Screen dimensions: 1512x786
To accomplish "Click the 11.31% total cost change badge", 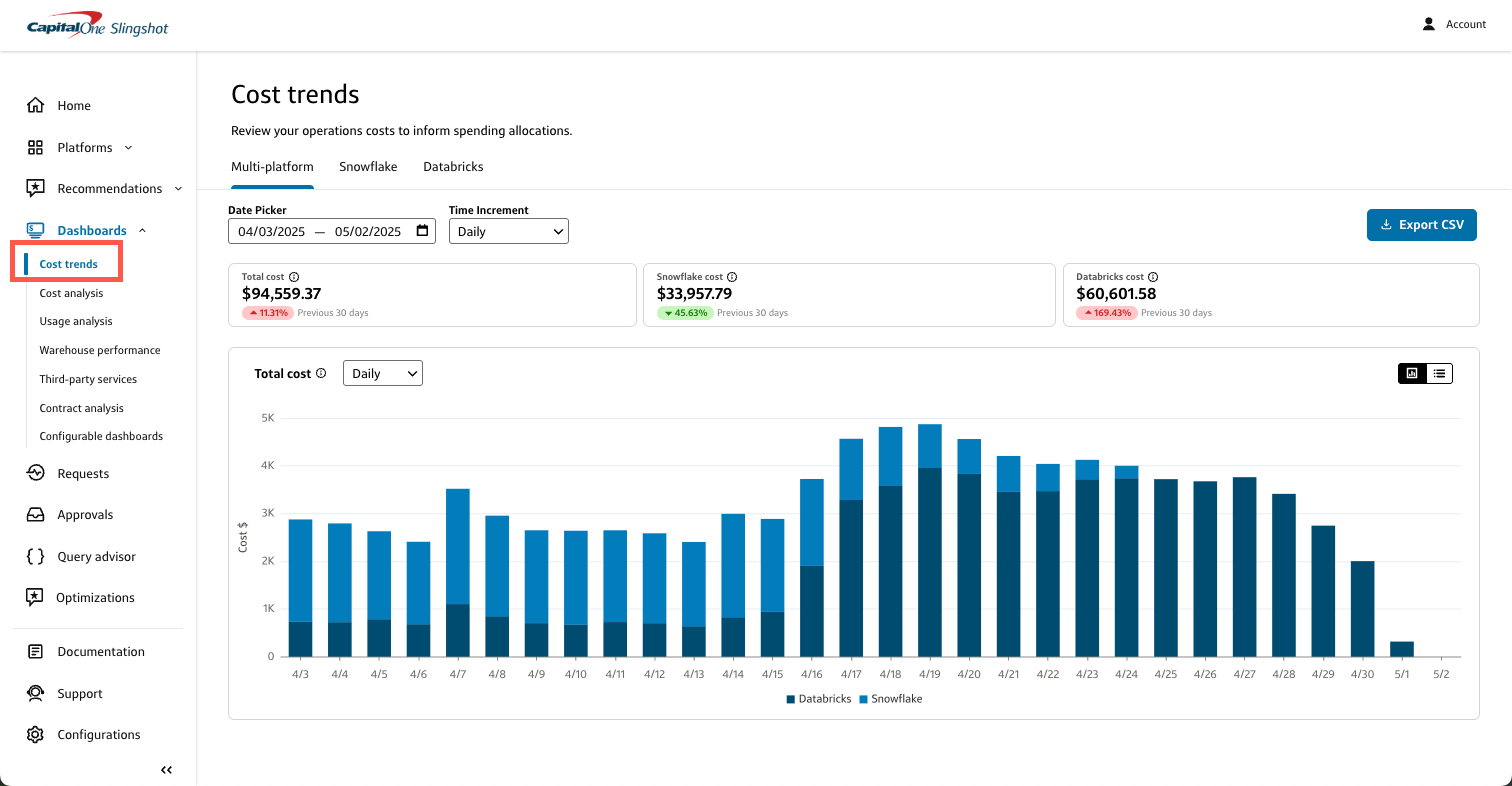I will (x=267, y=313).
